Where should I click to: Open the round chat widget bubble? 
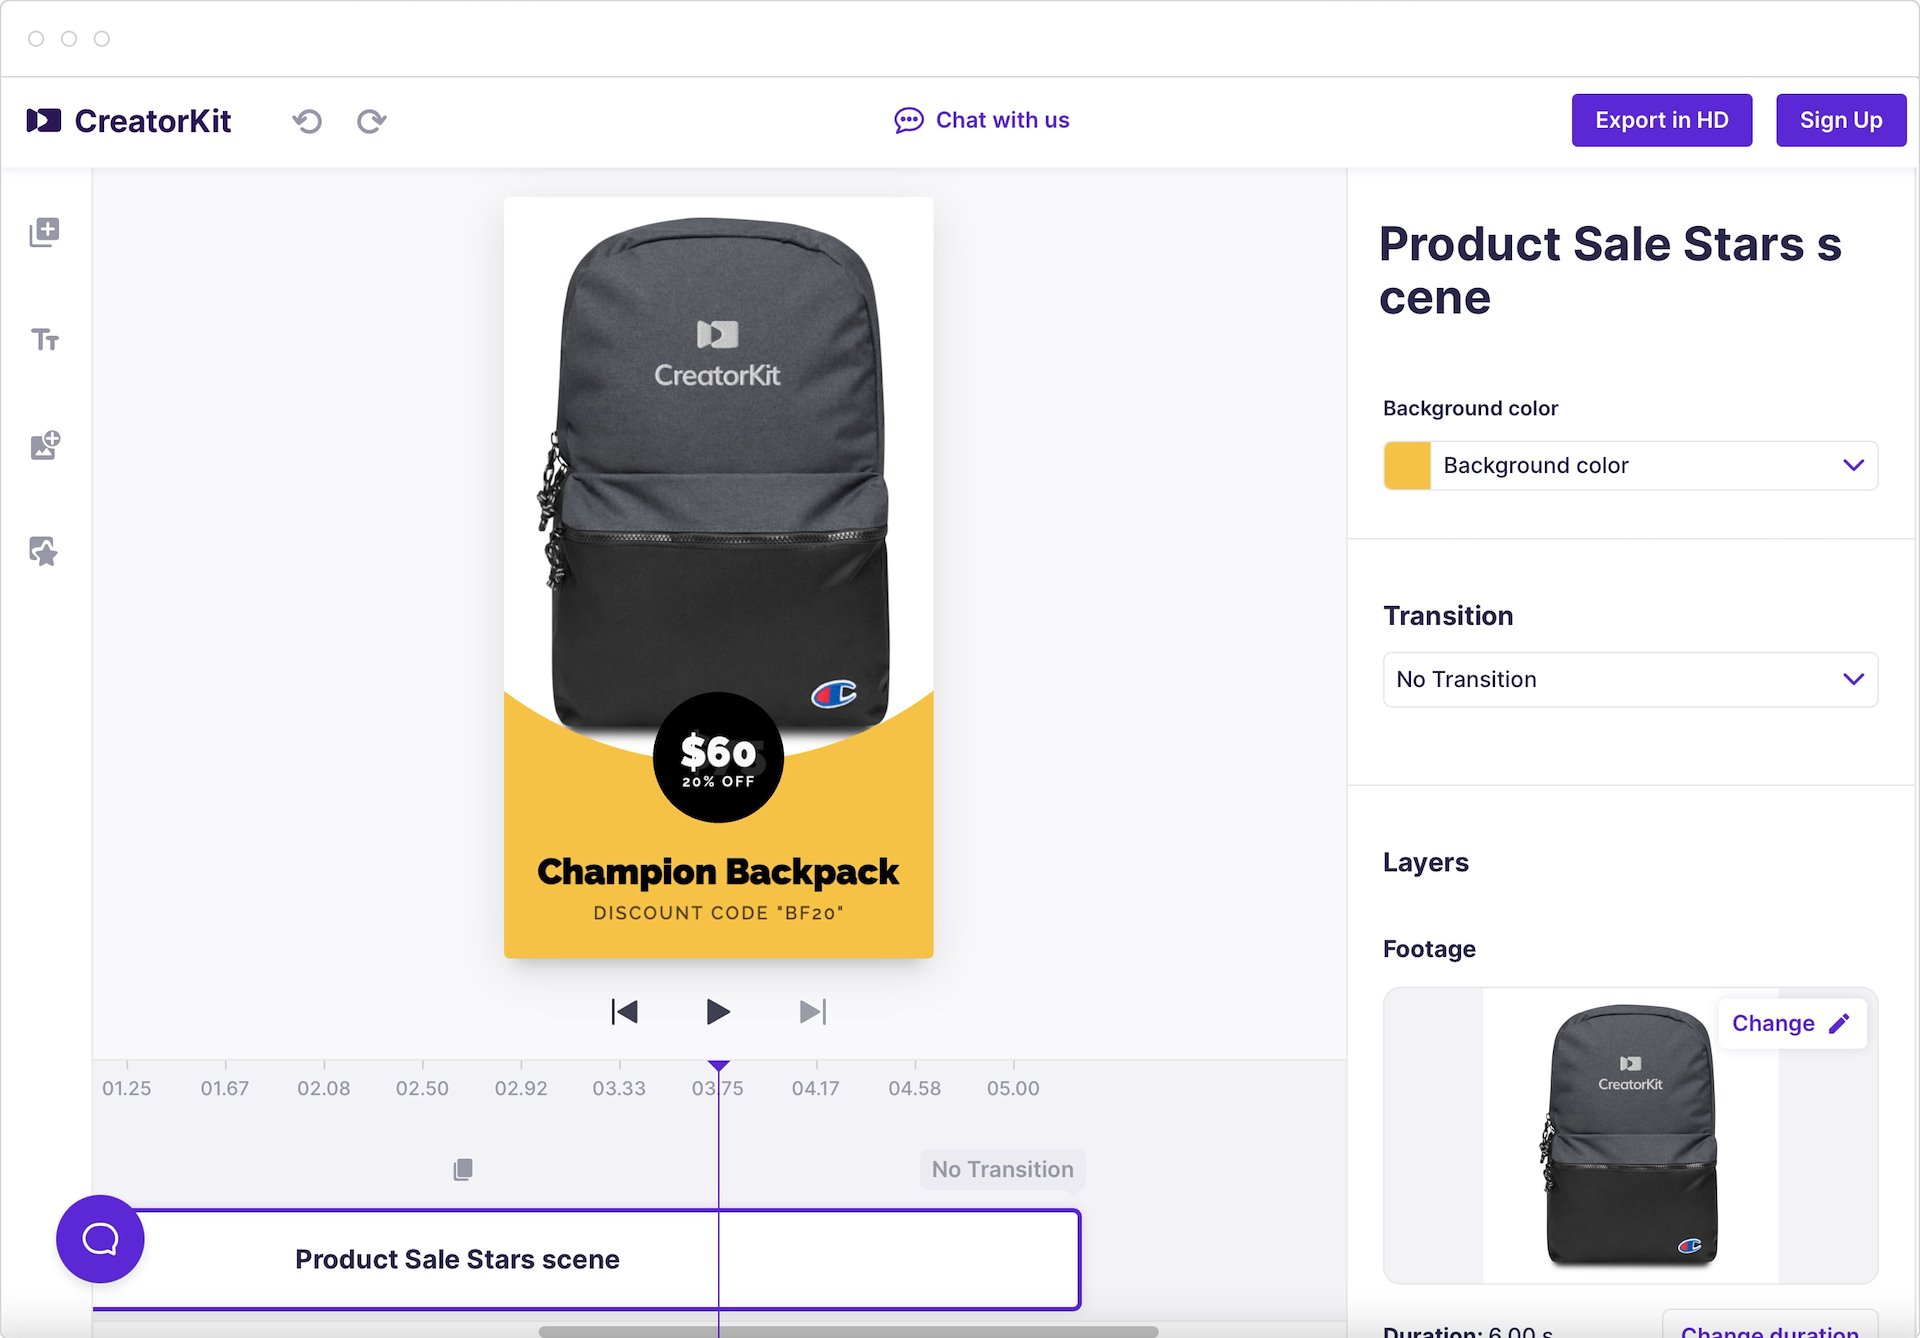(x=100, y=1239)
